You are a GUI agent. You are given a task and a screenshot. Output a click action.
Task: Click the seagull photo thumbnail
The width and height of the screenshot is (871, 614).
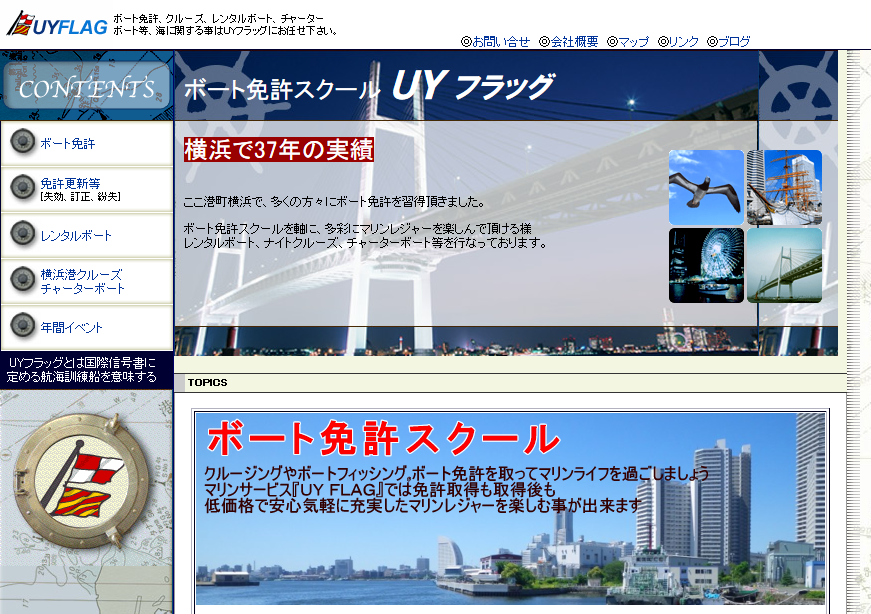[x=706, y=187]
